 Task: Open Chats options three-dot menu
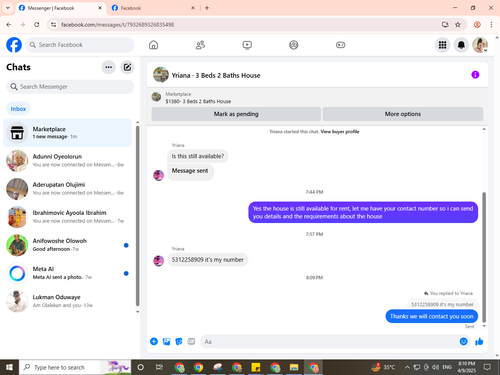[108, 67]
